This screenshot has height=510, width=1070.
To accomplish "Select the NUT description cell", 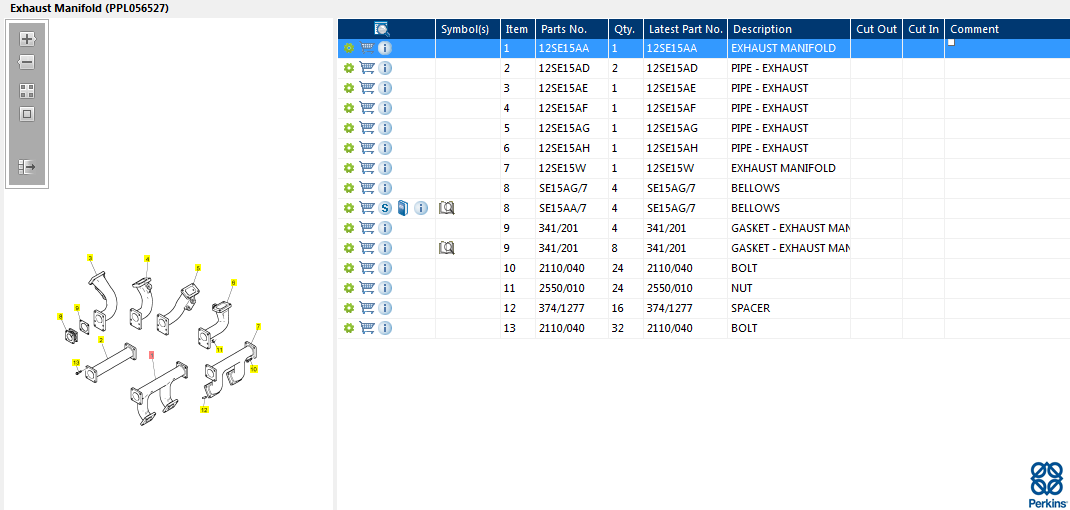I will click(789, 288).
